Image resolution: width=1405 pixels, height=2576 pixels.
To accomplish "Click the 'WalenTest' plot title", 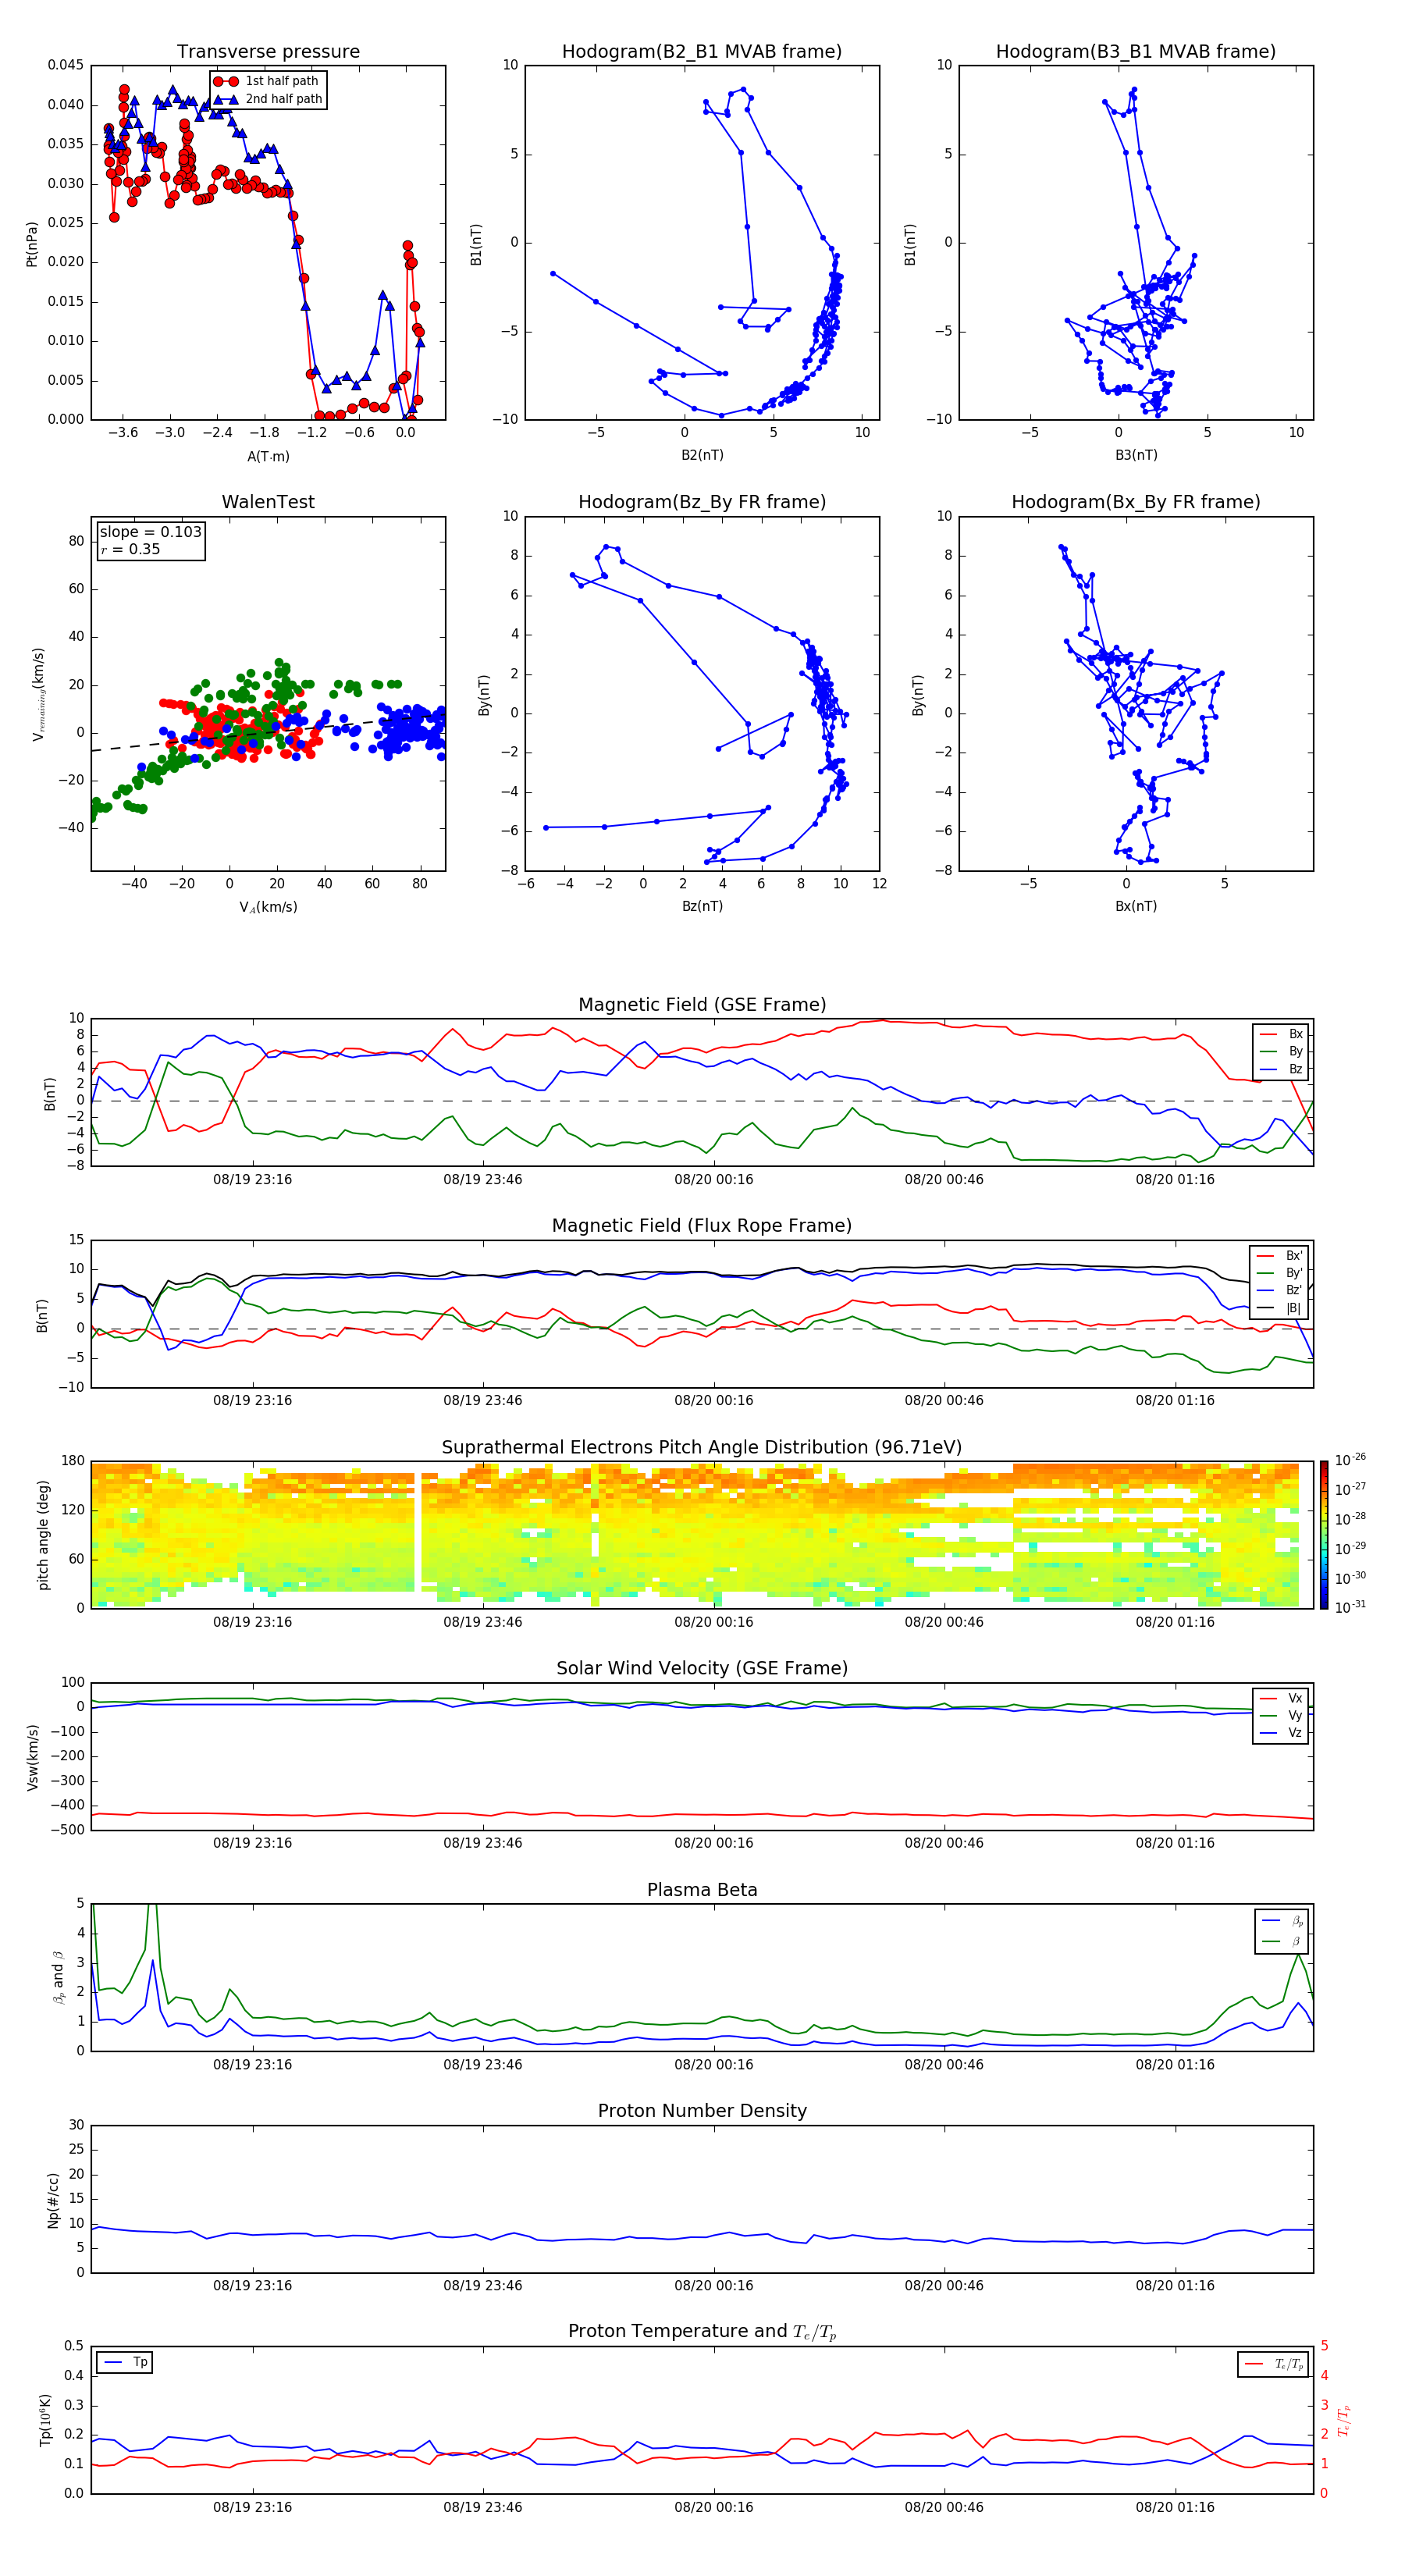I will click(268, 502).
